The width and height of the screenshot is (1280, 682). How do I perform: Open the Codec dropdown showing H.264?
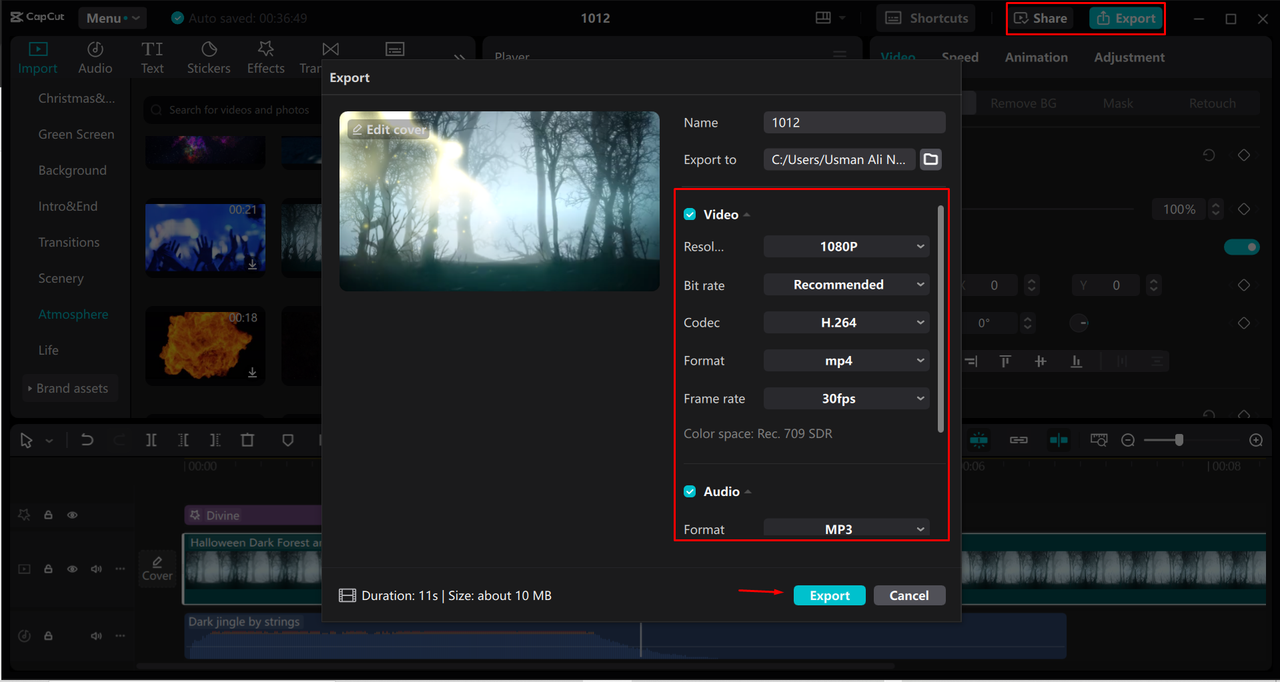(846, 323)
